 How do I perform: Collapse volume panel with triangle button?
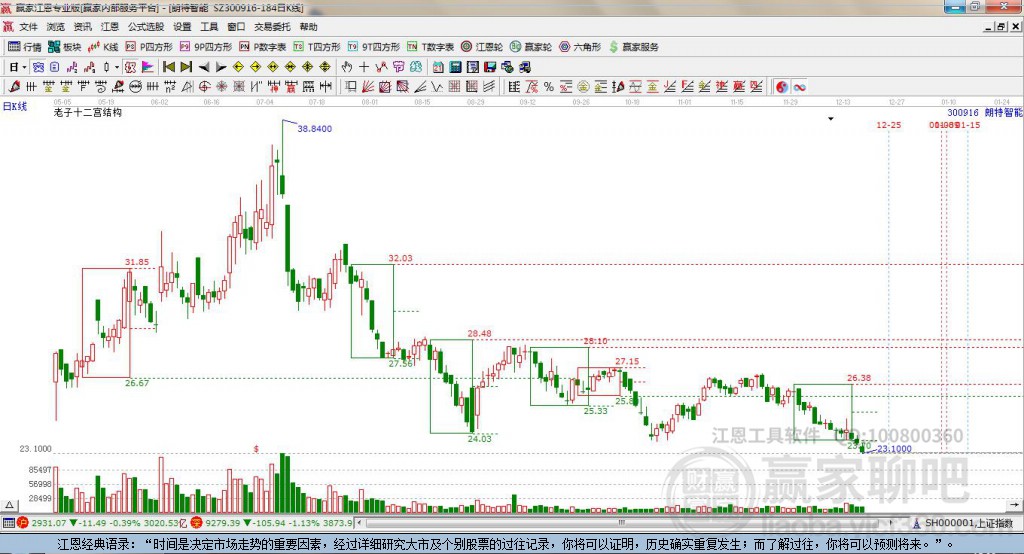[9, 505]
